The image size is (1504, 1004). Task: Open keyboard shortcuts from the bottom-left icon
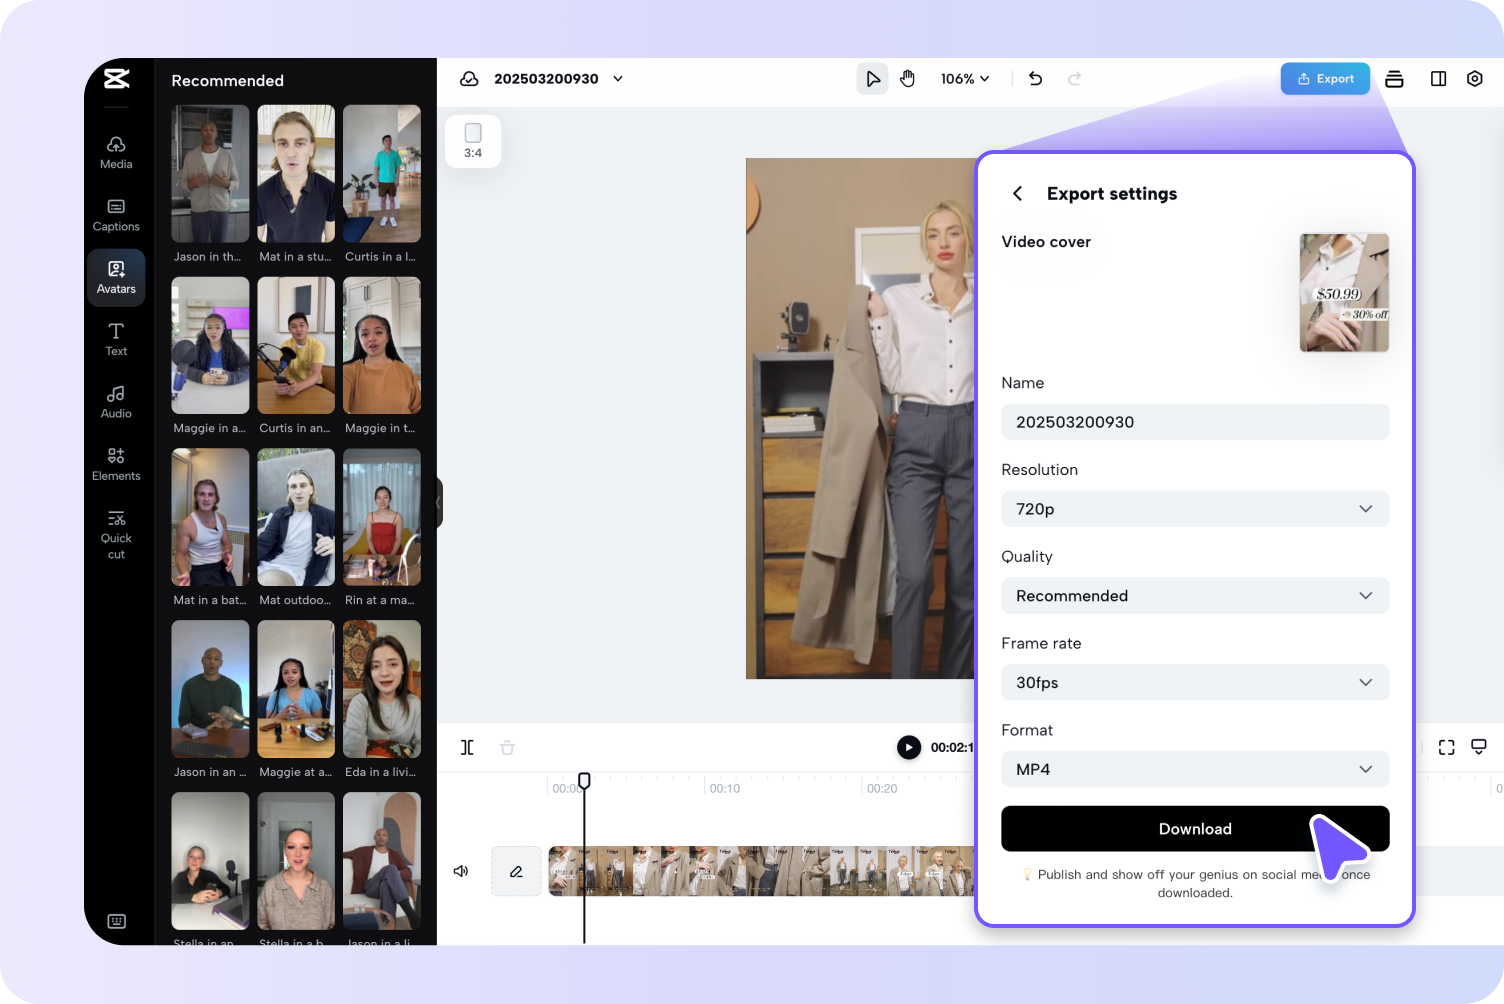point(116,921)
